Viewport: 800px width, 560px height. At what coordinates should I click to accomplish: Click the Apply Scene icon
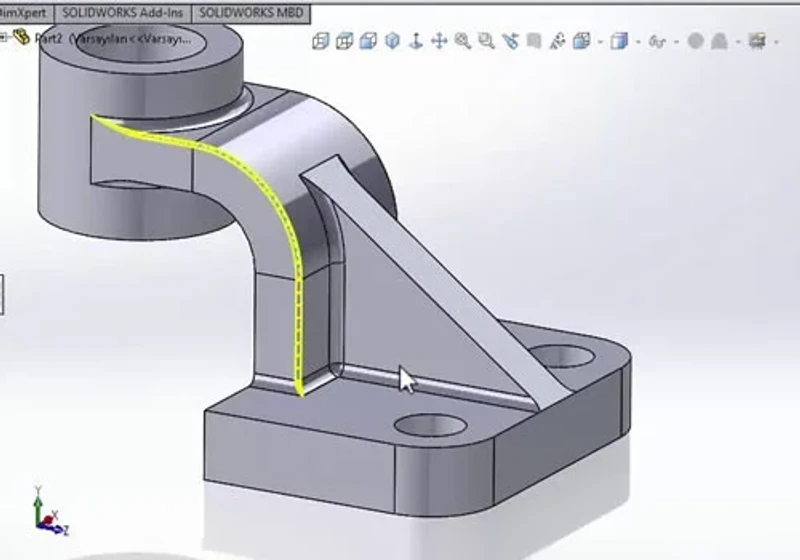point(719,41)
